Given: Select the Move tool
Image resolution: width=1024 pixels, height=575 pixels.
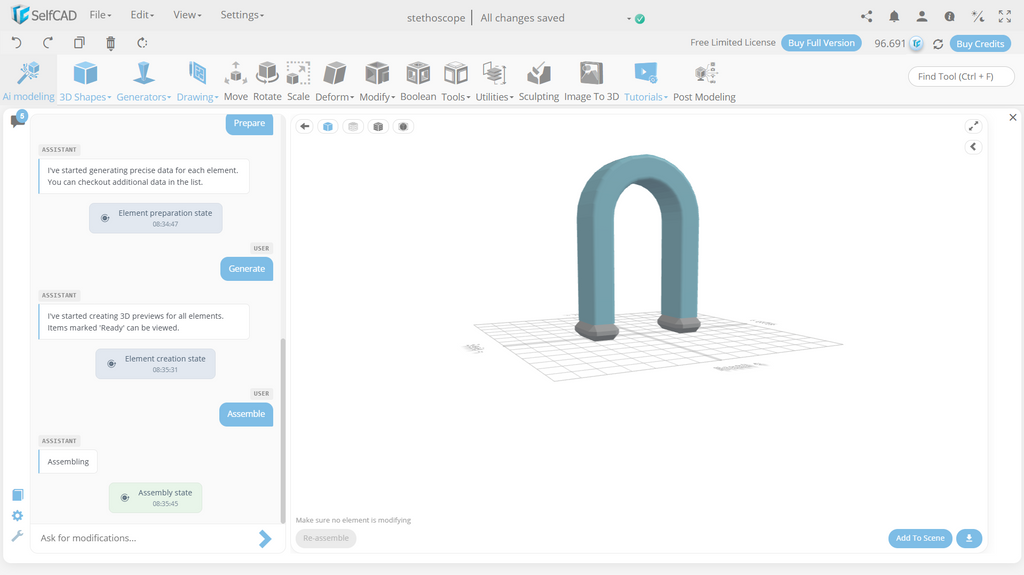Looking at the screenshot, I should click(x=236, y=81).
